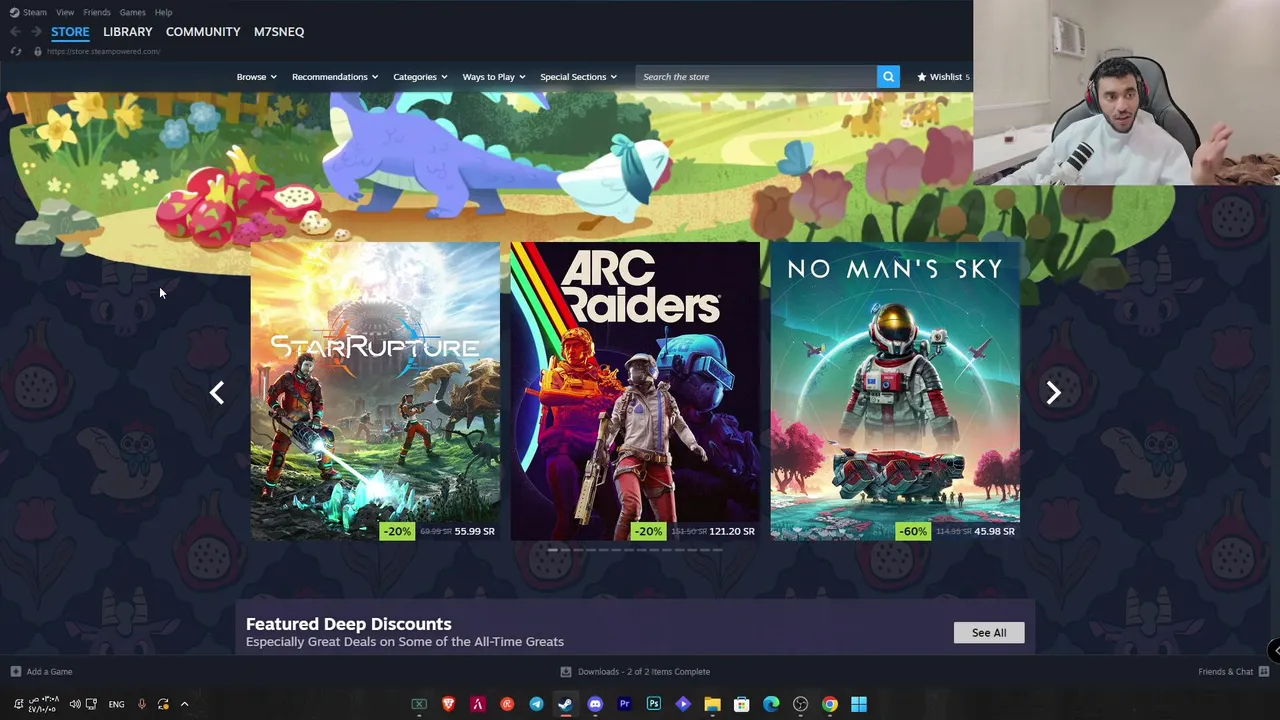Screen dimensions: 1280x720
Task: Switch the ENG input language indicator
Action: click(116, 704)
